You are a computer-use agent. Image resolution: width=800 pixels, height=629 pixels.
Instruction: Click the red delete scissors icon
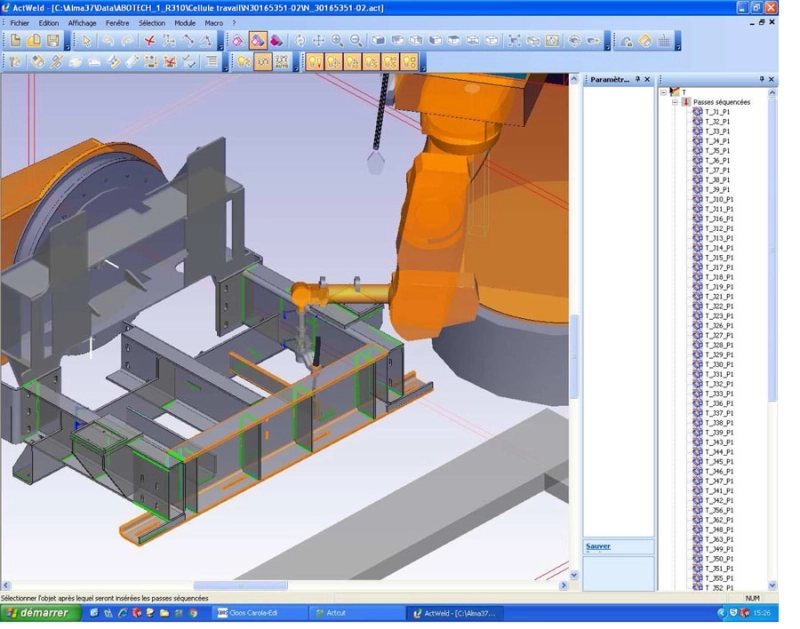[x=149, y=40]
